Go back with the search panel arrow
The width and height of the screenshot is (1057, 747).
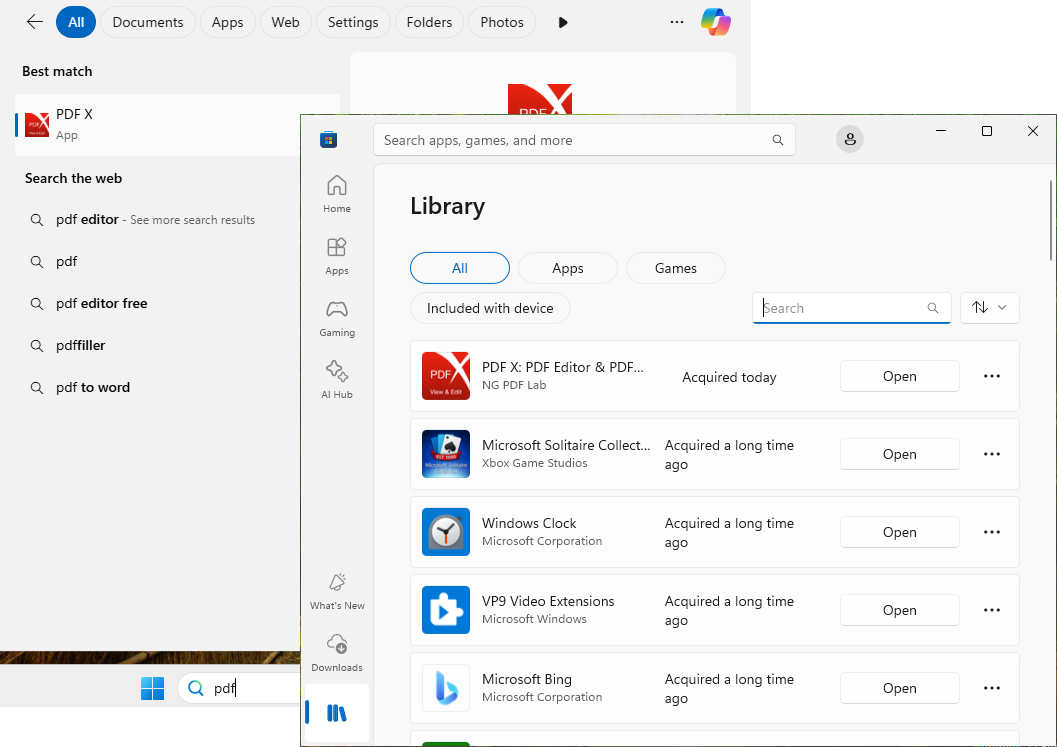[x=34, y=22]
